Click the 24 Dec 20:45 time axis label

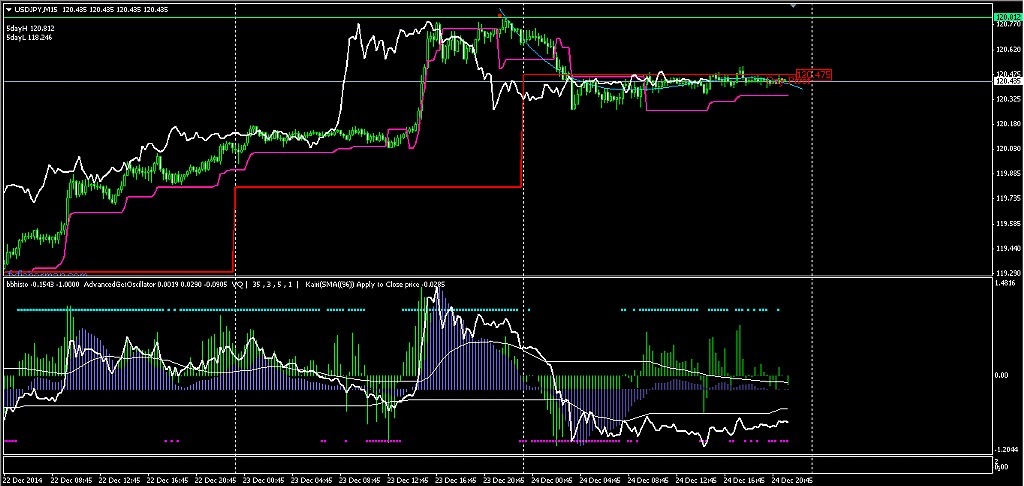(x=792, y=480)
